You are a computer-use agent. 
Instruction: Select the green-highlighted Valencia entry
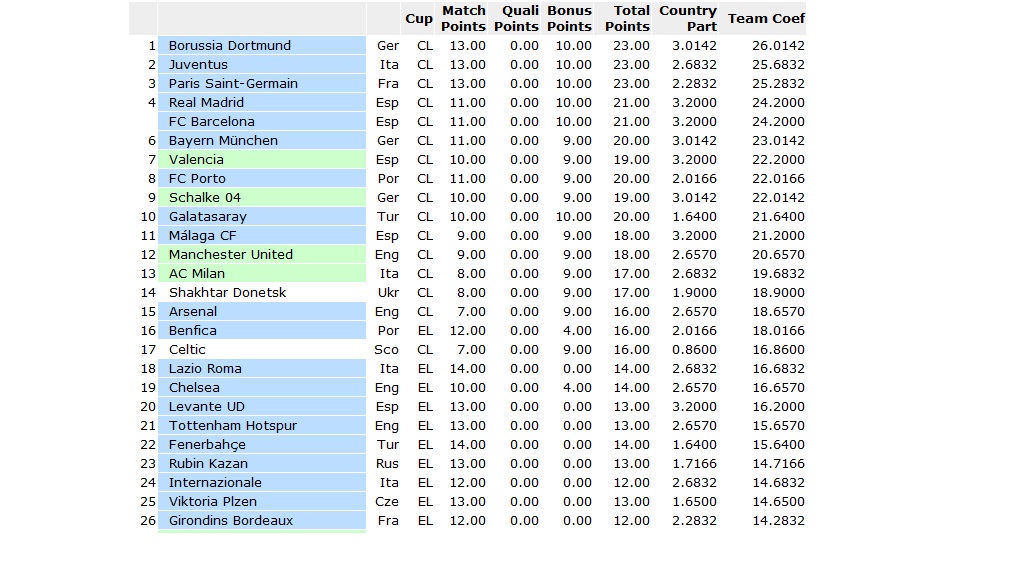point(196,160)
